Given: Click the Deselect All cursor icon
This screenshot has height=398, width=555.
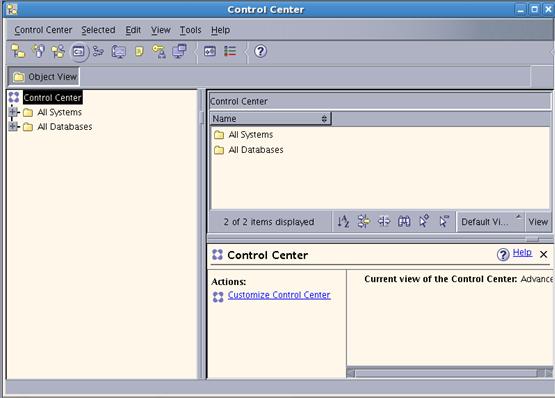Looking at the screenshot, I should tap(444, 221).
